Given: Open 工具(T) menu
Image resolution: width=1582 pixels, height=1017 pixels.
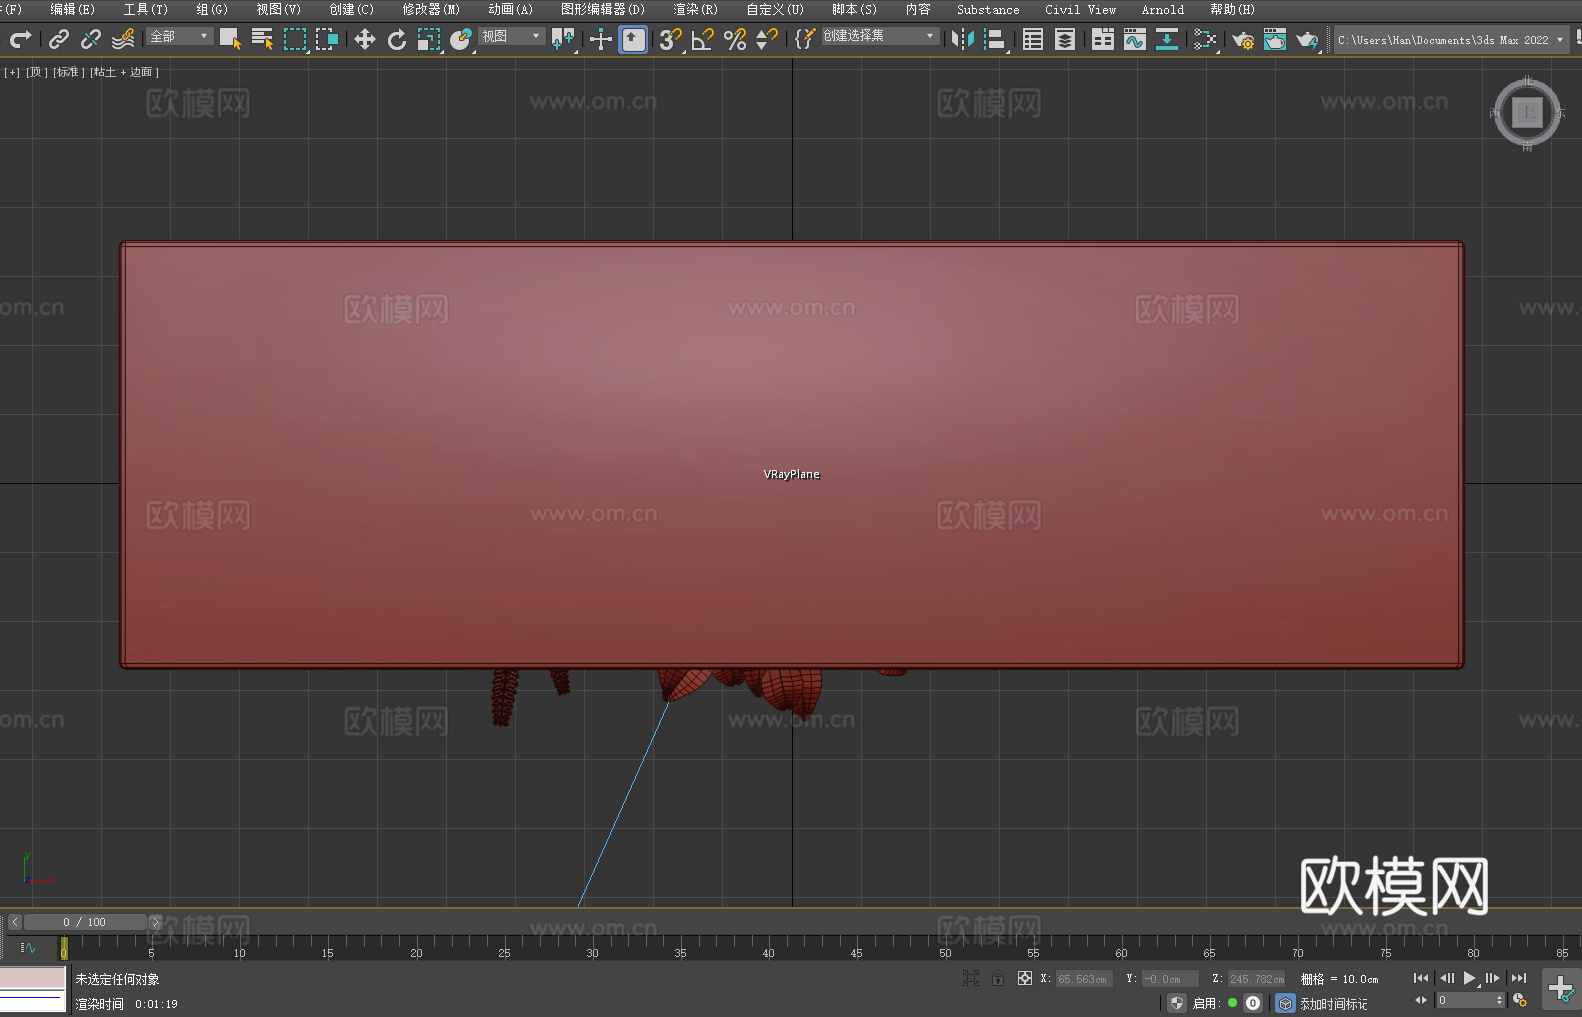Looking at the screenshot, I should [145, 9].
